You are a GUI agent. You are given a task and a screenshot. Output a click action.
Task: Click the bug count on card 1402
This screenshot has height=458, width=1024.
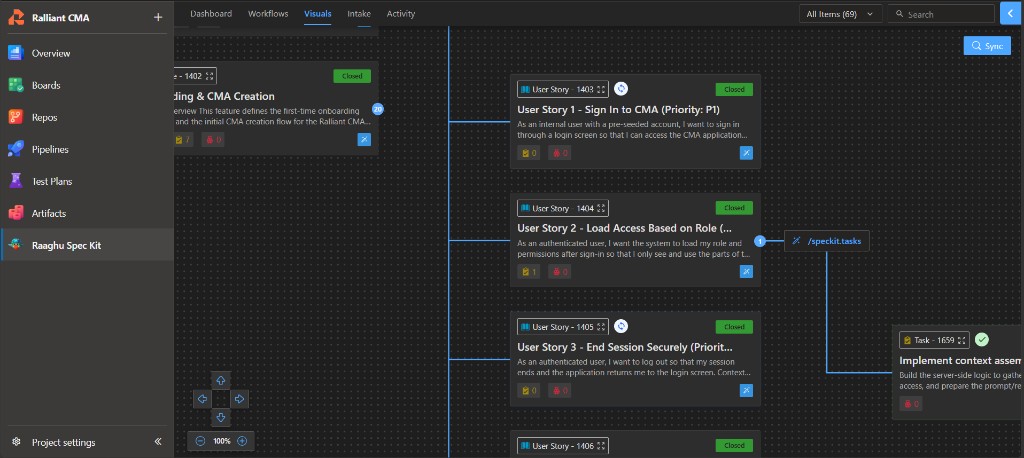(x=213, y=139)
